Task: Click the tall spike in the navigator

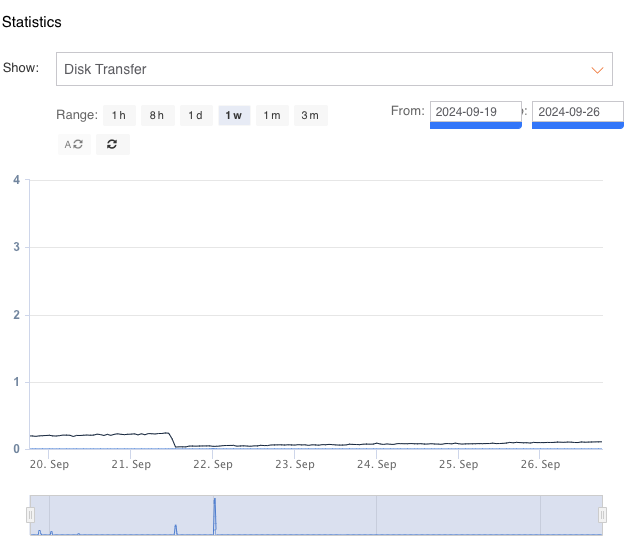Action: [x=214, y=514]
